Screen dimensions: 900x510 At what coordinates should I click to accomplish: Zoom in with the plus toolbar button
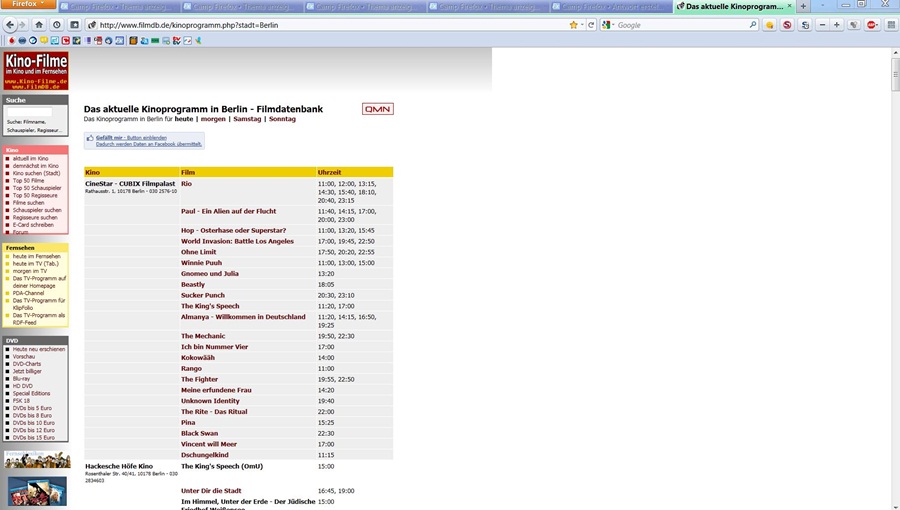pos(836,25)
